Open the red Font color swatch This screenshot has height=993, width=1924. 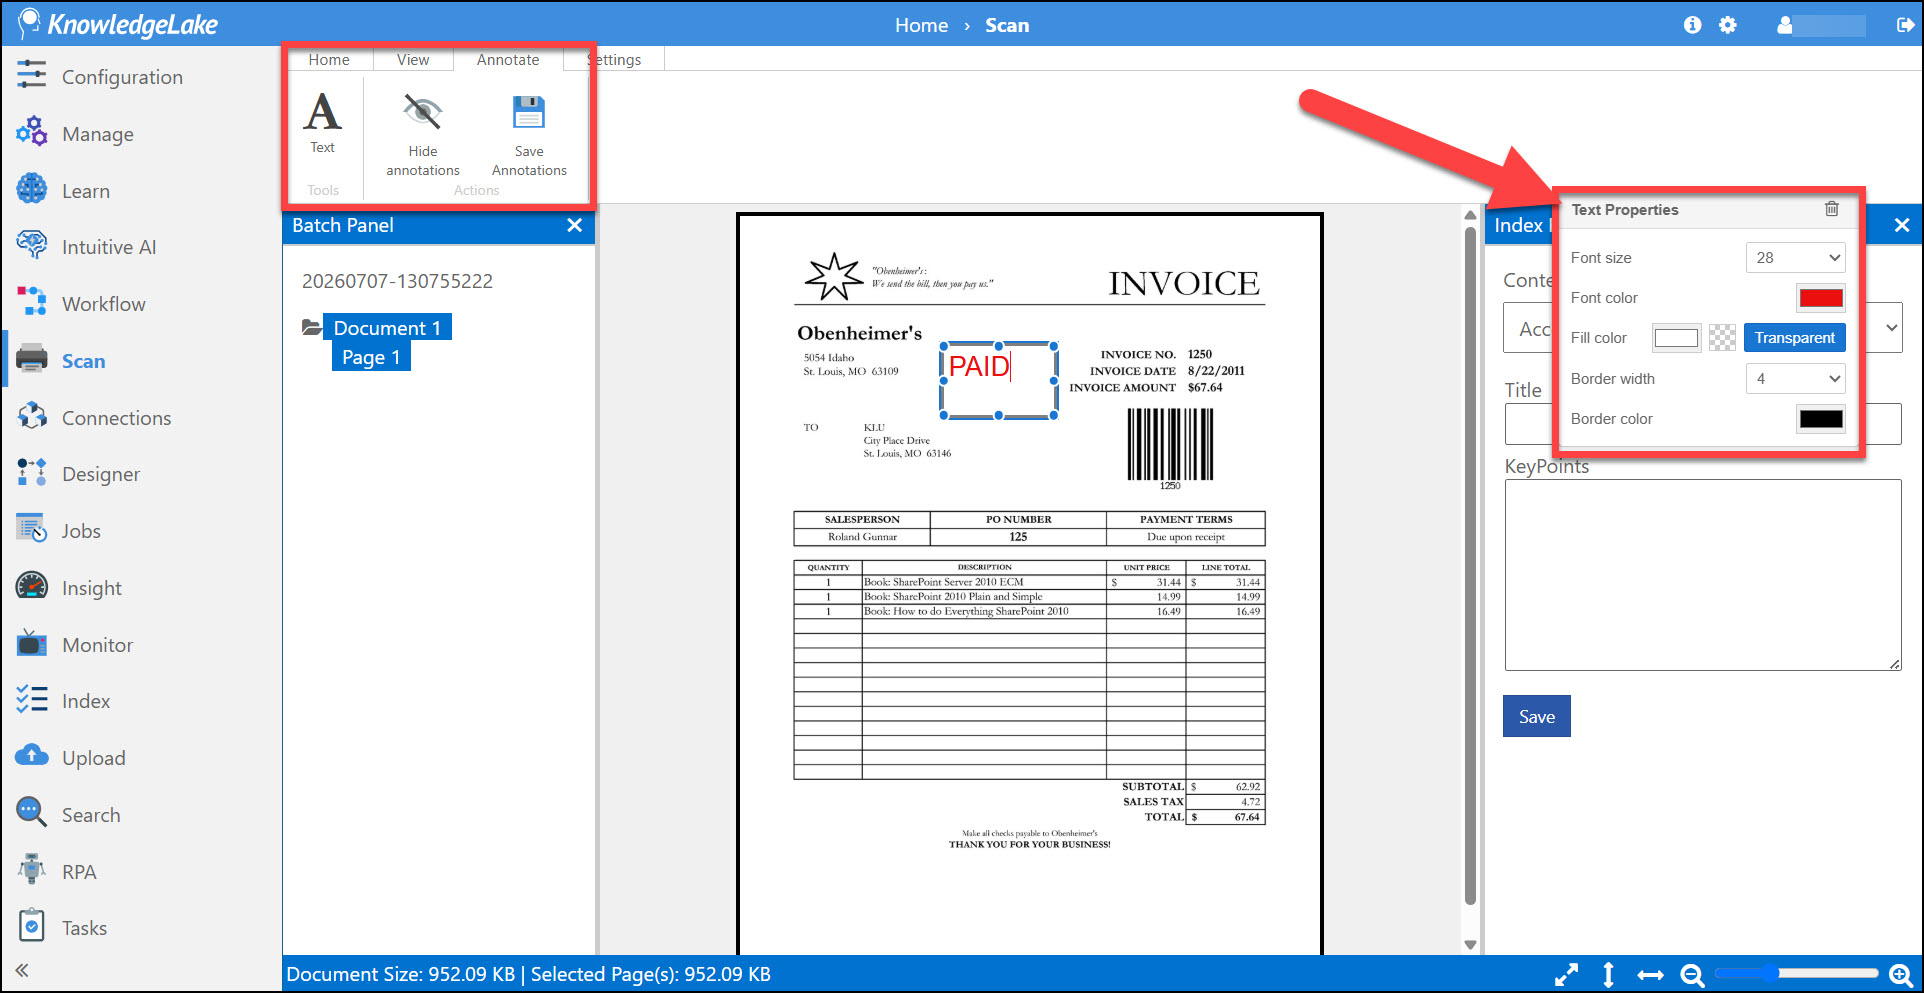(1820, 298)
